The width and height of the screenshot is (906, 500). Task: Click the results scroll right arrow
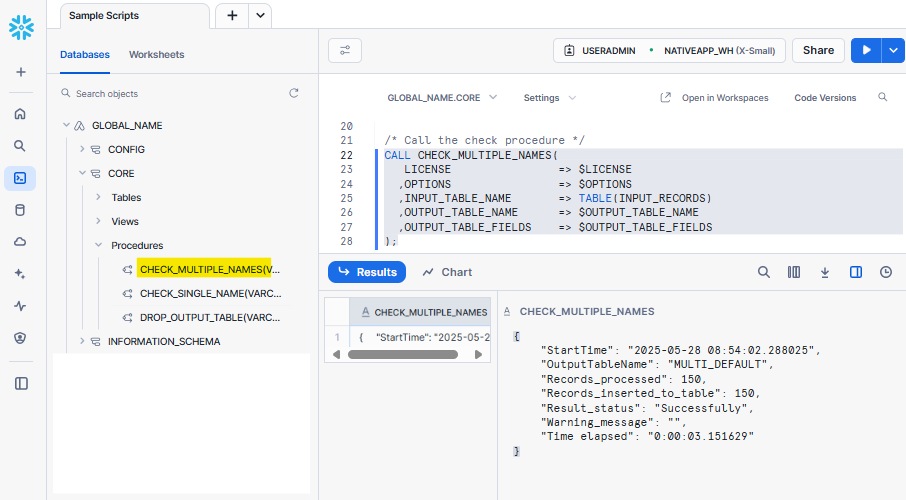(x=478, y=354)
